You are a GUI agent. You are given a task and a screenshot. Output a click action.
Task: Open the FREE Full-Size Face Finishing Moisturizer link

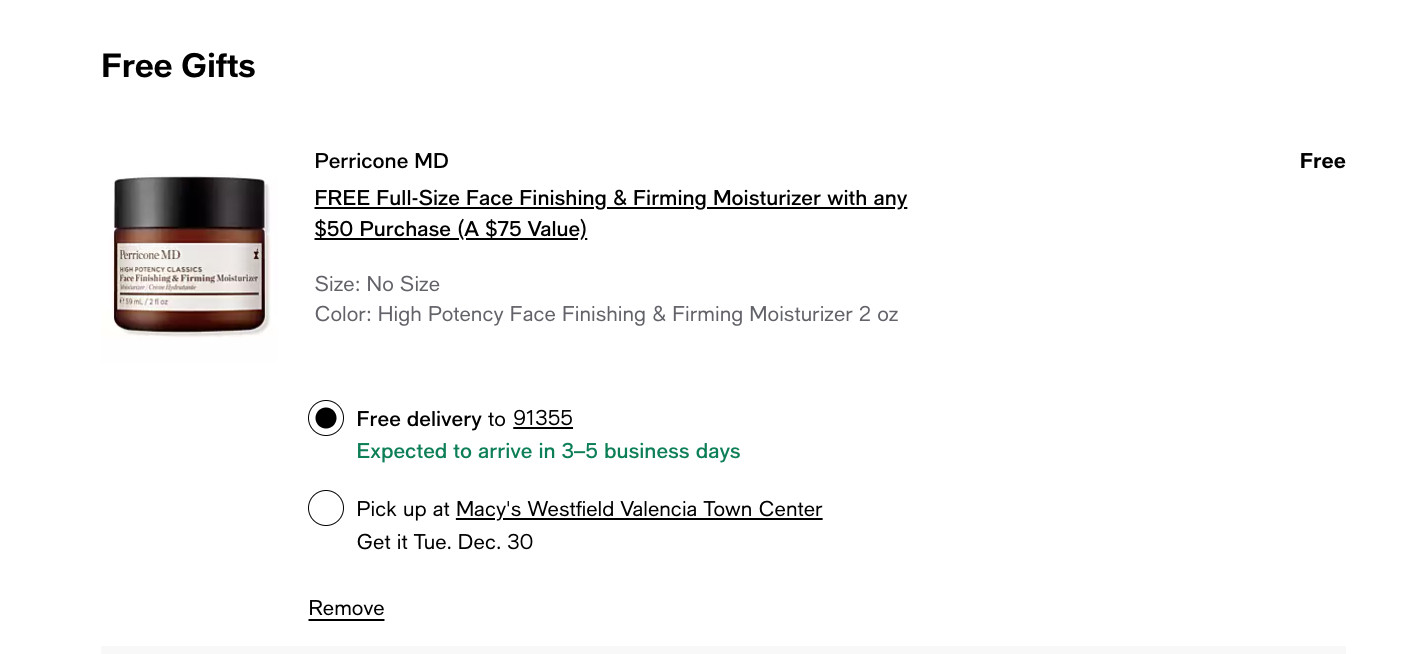[x=610, y=198]
